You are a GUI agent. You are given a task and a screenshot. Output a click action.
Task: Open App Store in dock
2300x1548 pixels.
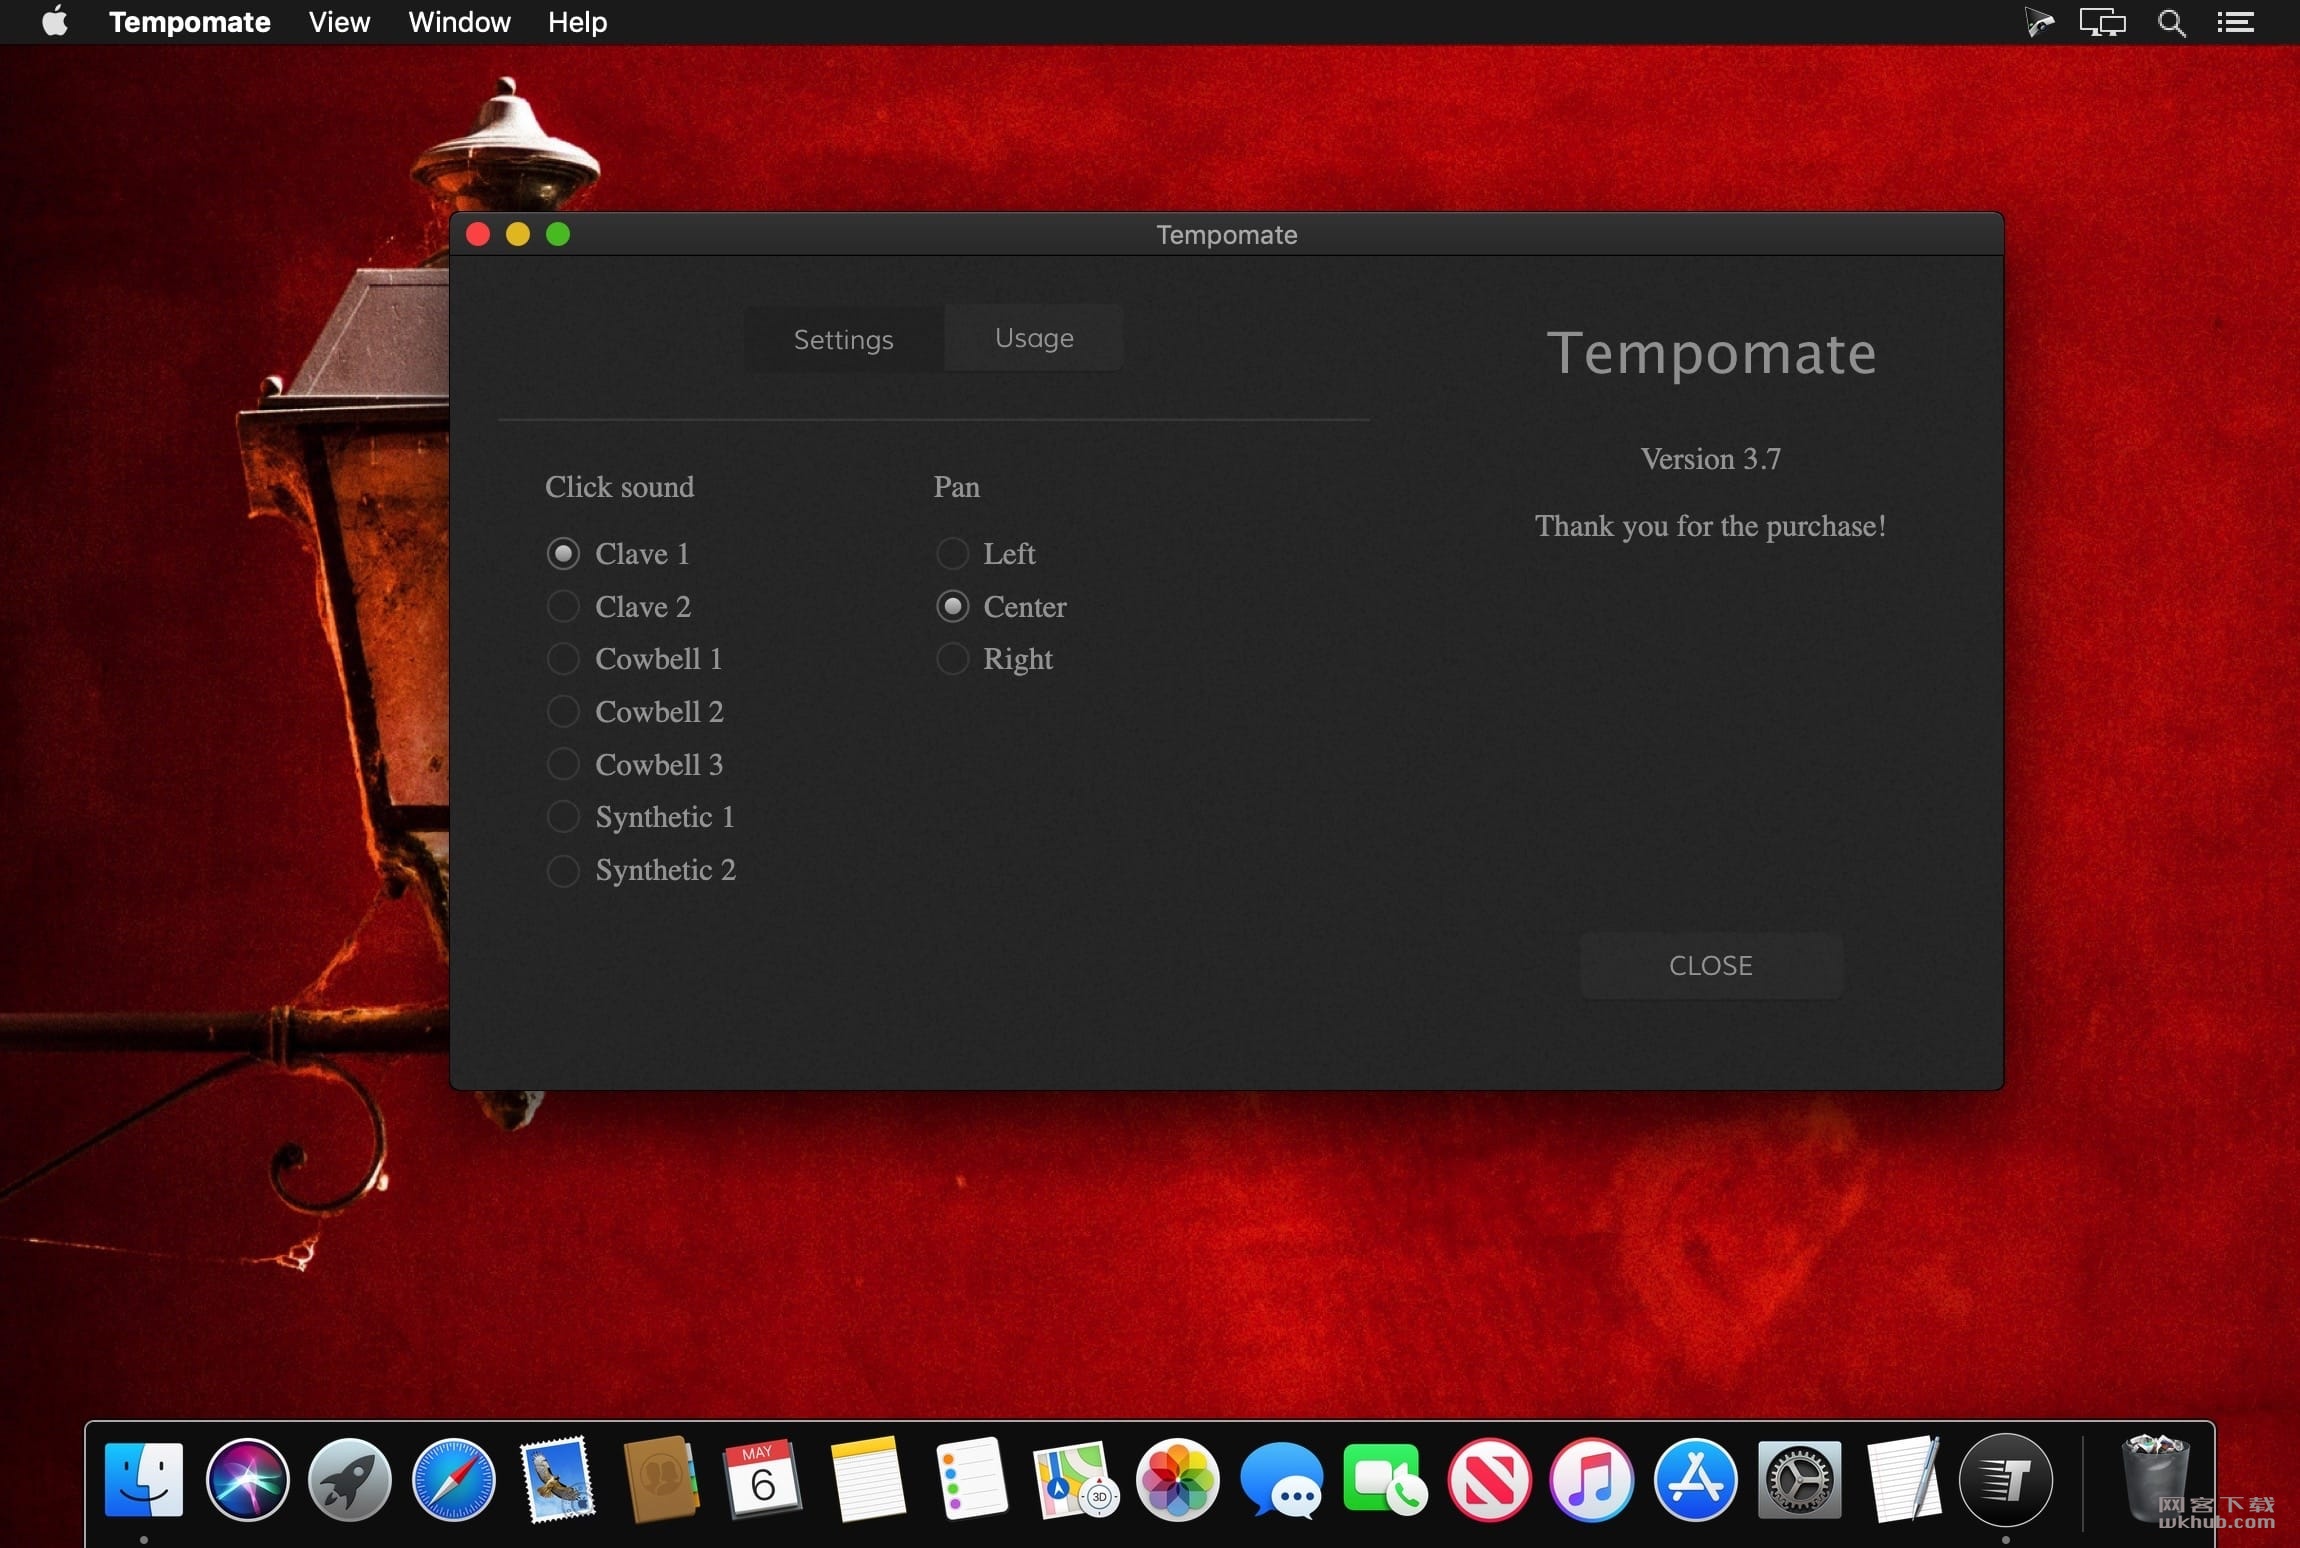1695,1479
